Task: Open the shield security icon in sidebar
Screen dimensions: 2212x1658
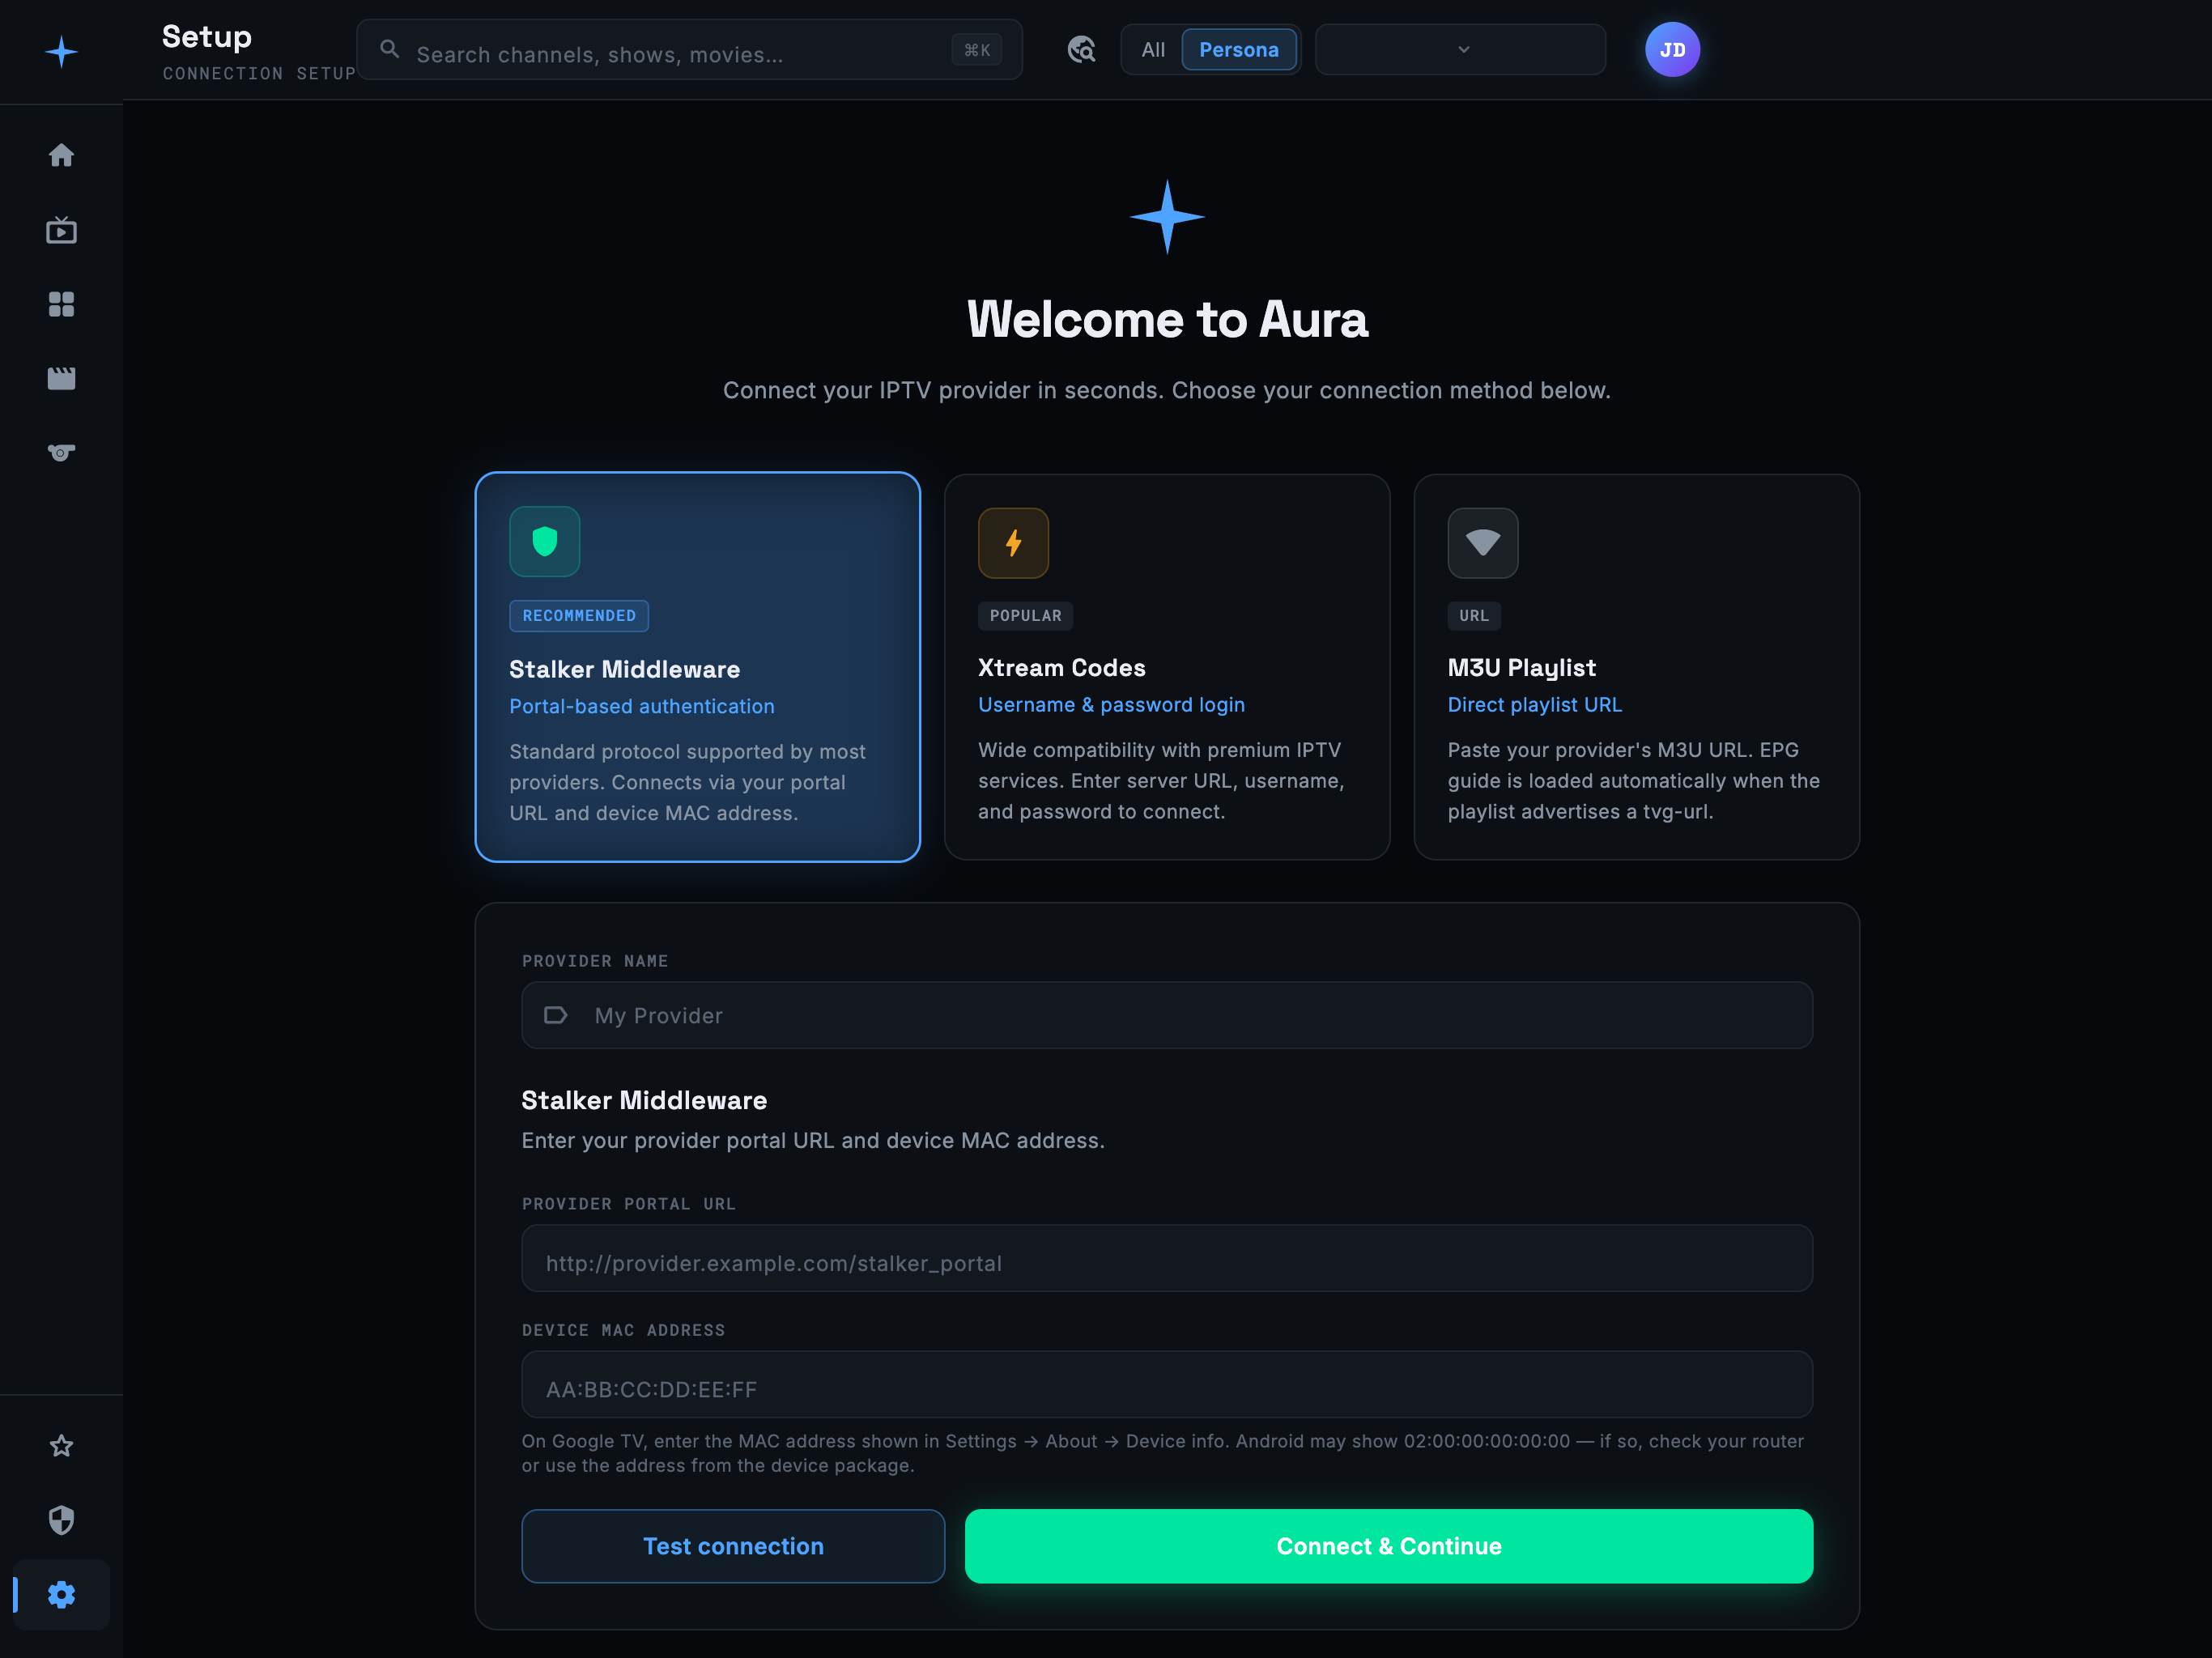Action: coord(61,1520)
